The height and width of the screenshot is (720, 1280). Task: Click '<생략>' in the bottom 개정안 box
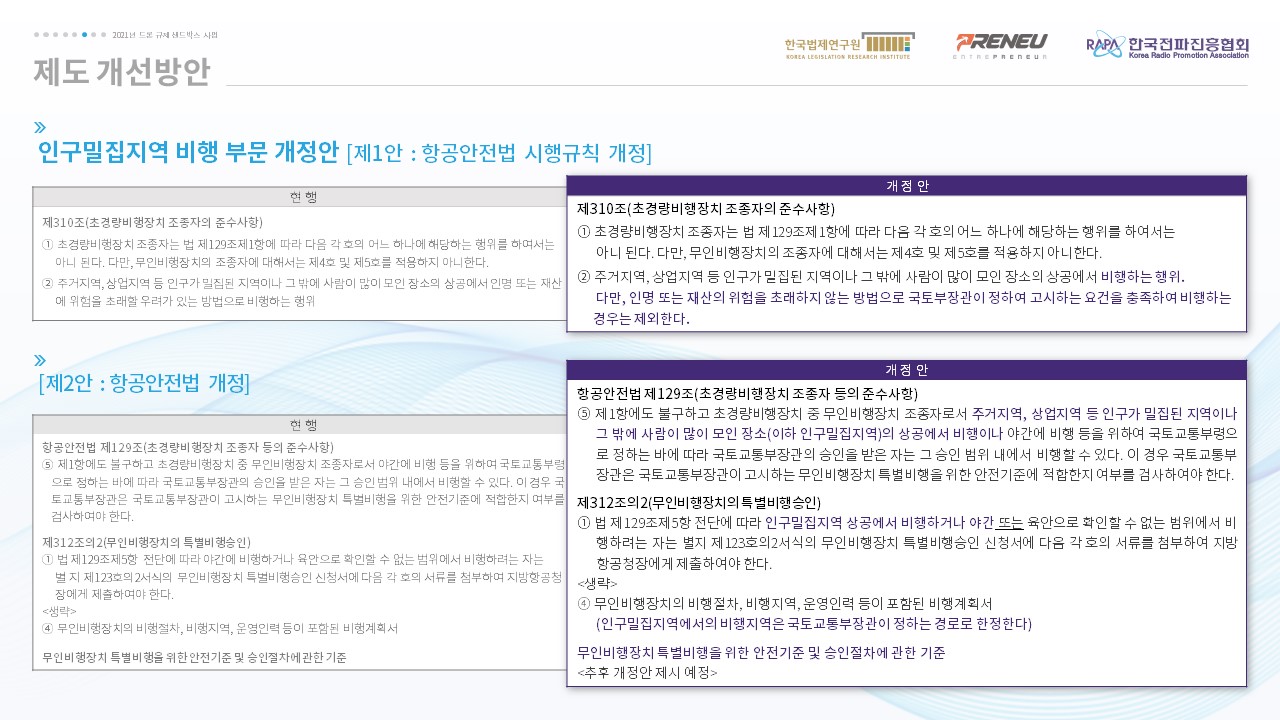(597, 583)
